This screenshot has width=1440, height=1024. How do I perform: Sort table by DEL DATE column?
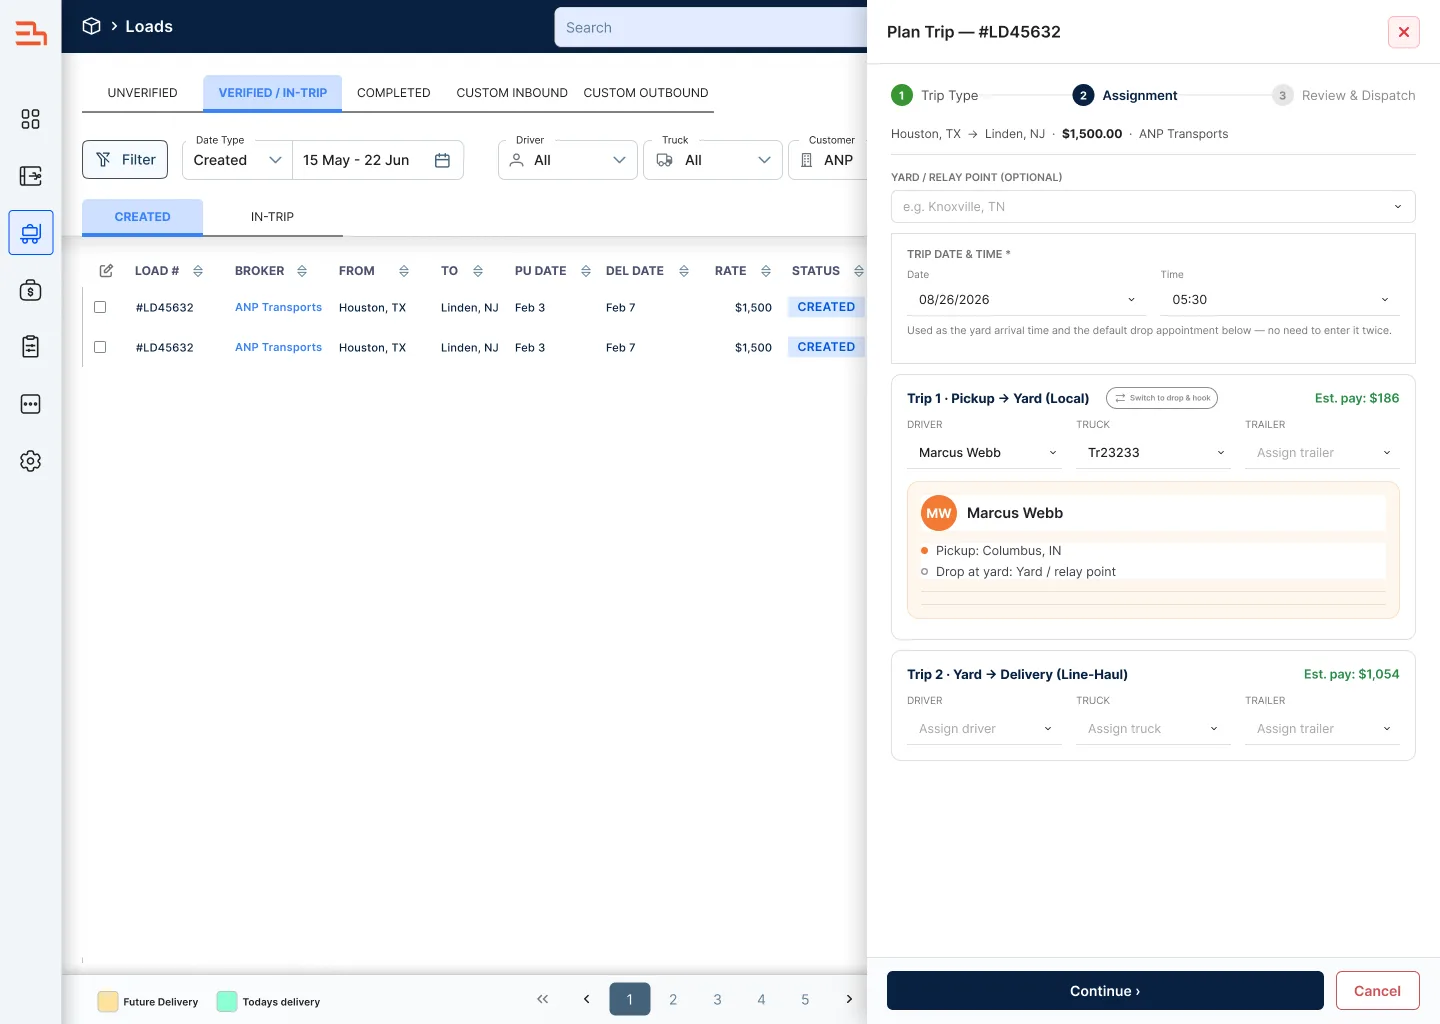pos(684,271)
